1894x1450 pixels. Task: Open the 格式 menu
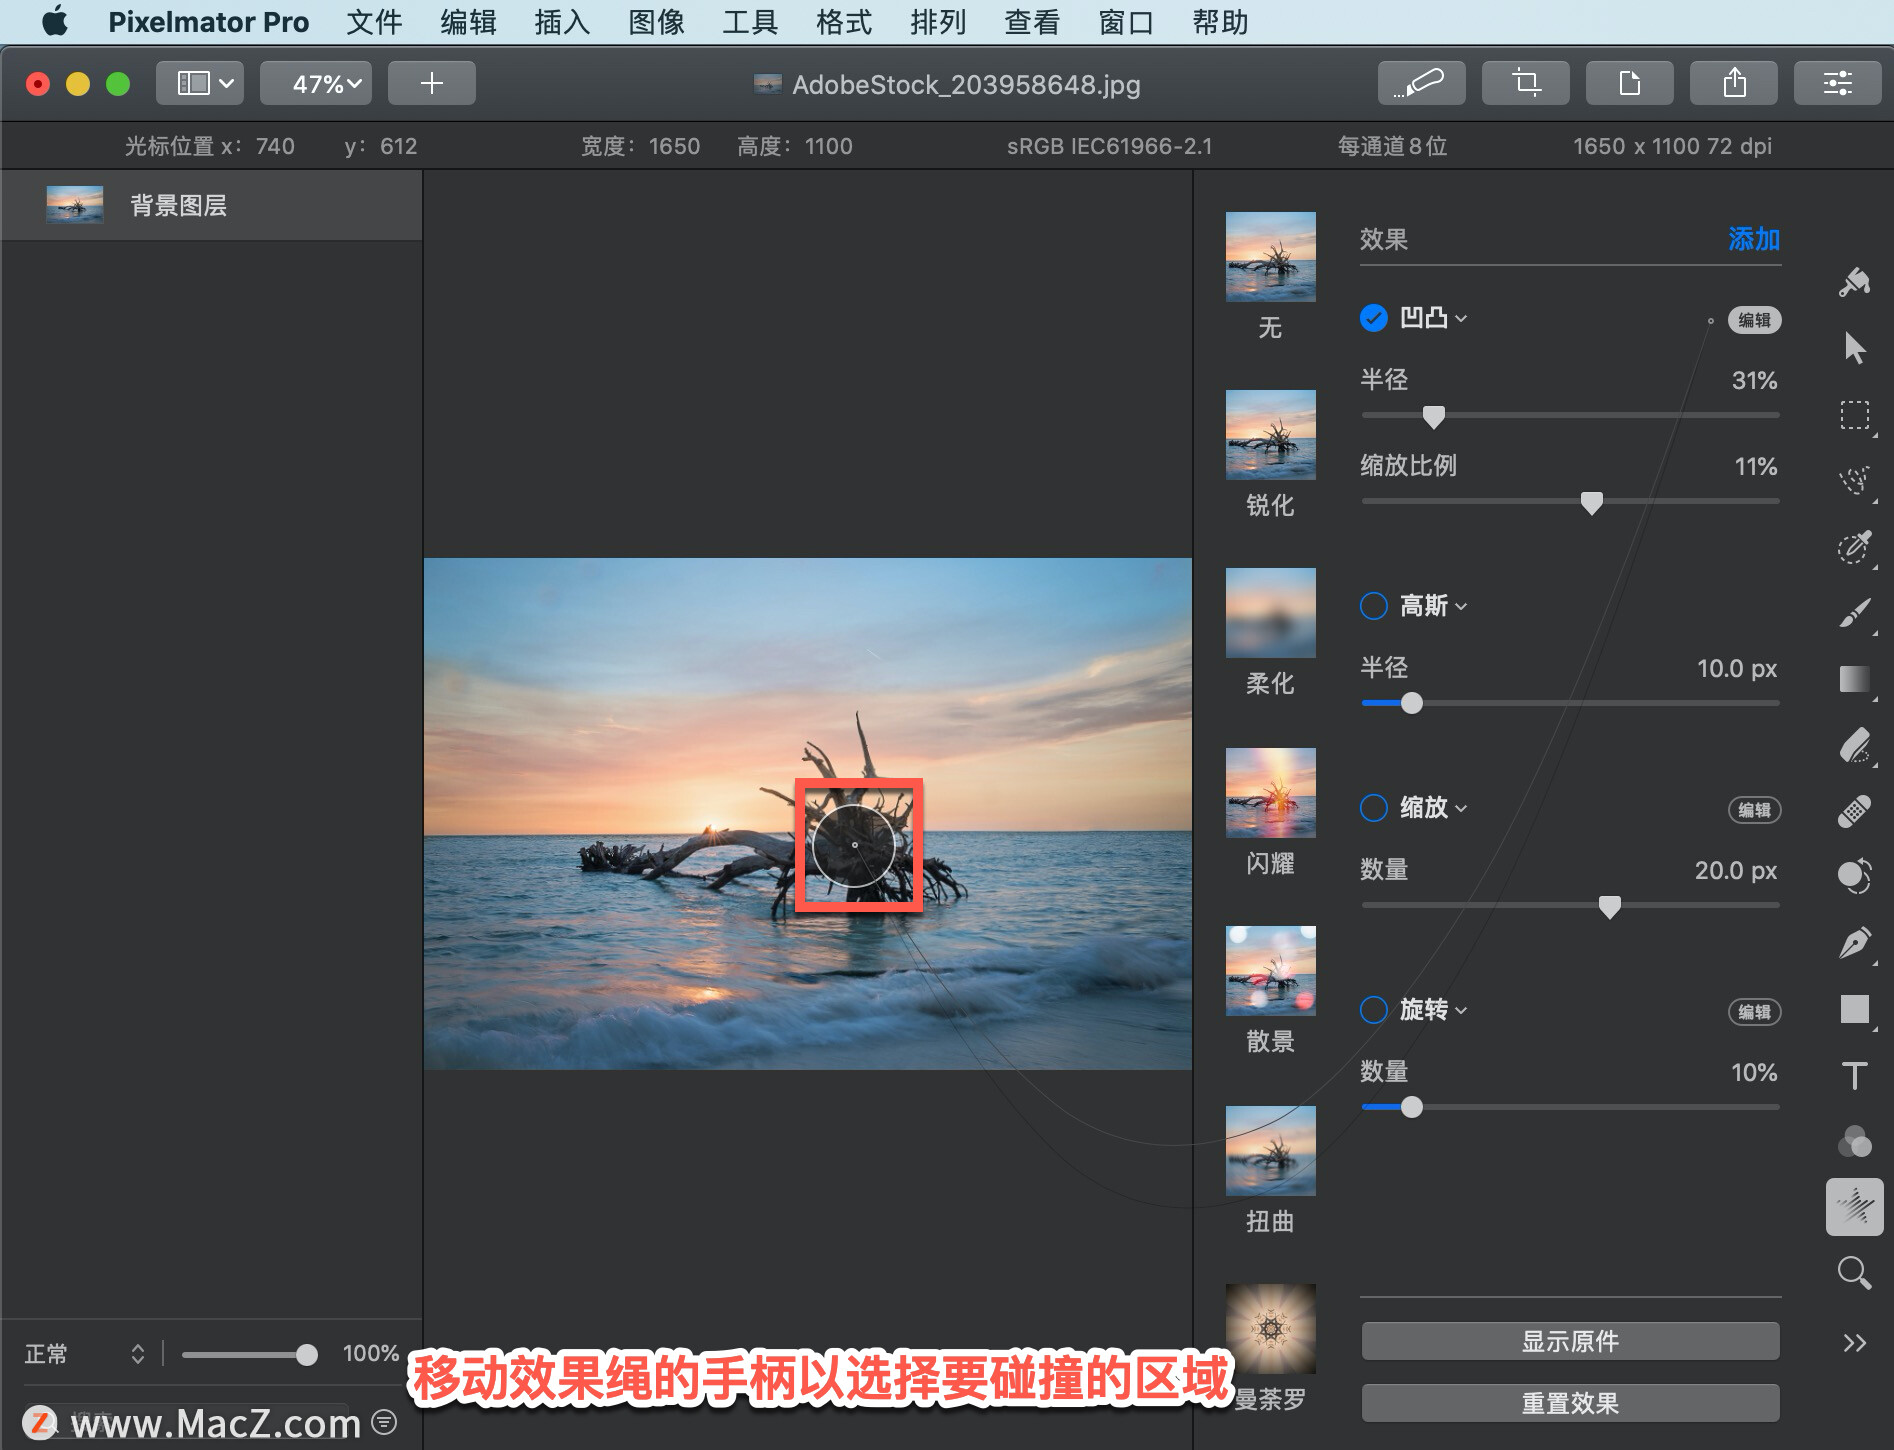coord(844,22)
